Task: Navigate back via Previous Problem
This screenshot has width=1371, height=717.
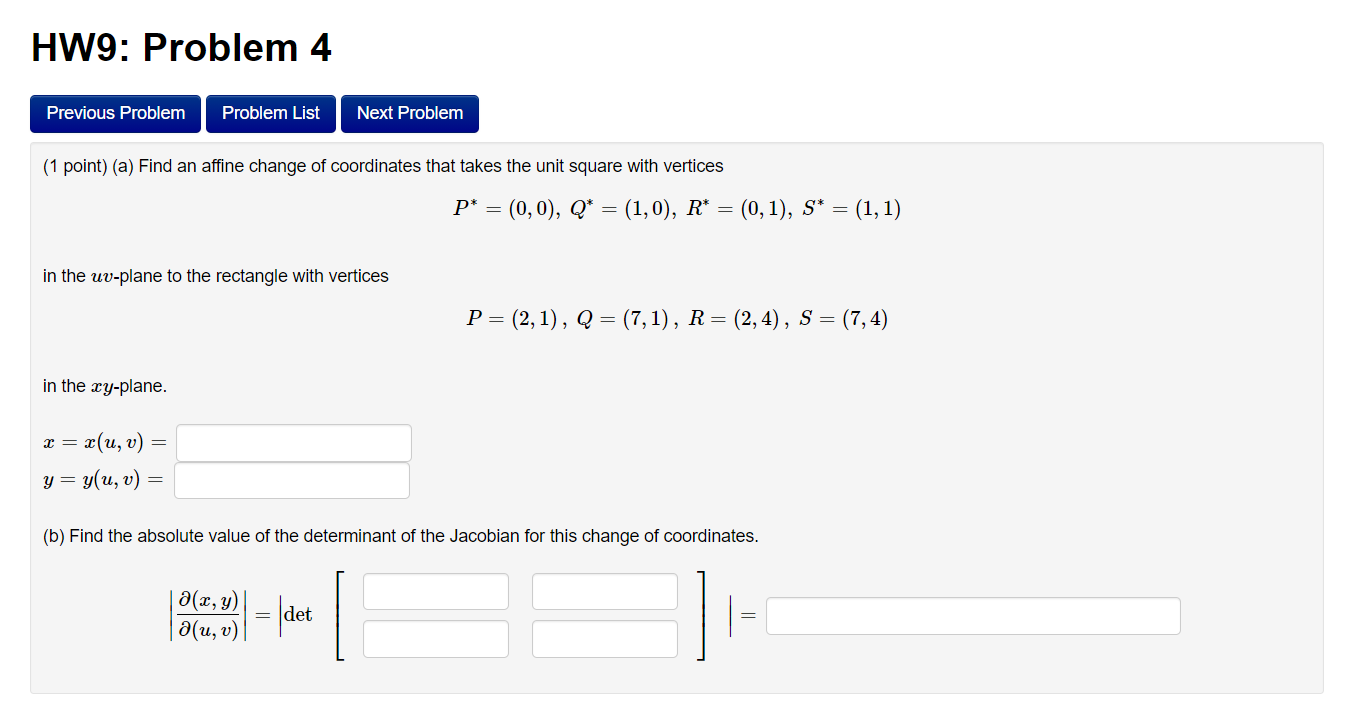Action: [x=114, y=113]
